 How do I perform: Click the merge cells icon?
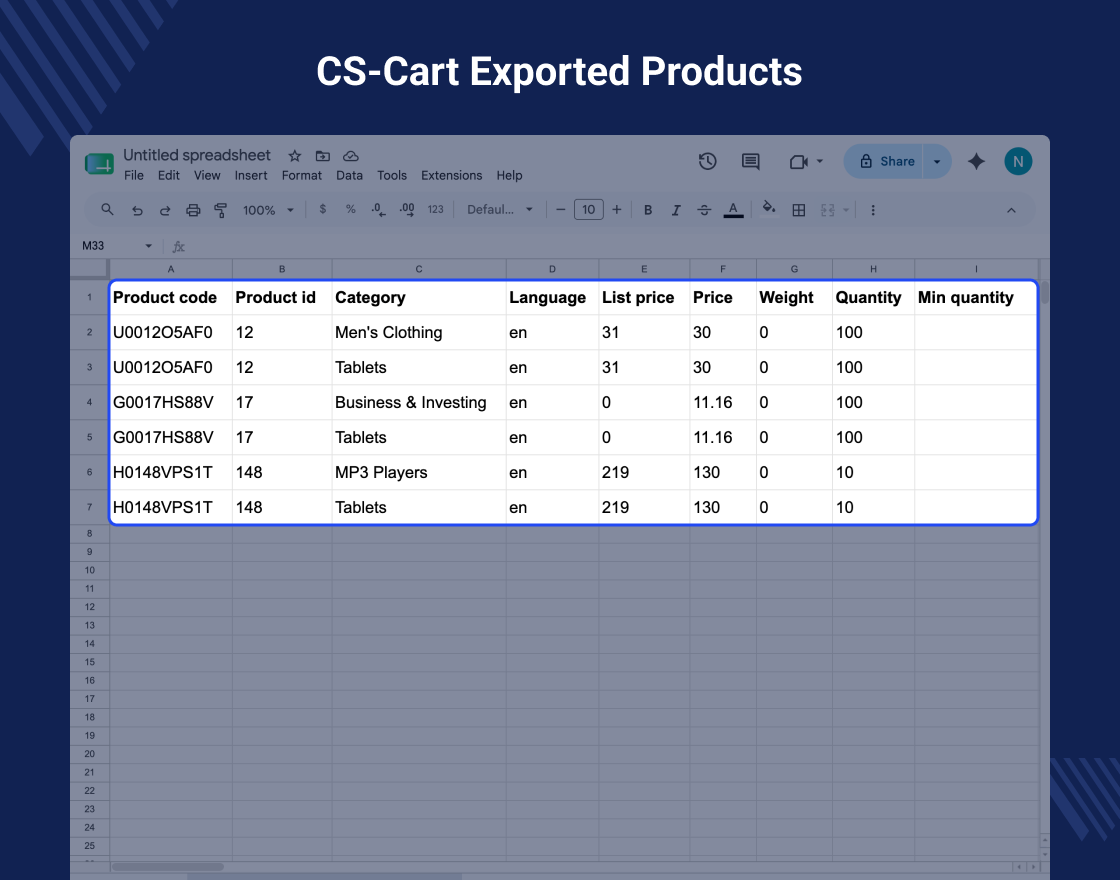(828, 210)
